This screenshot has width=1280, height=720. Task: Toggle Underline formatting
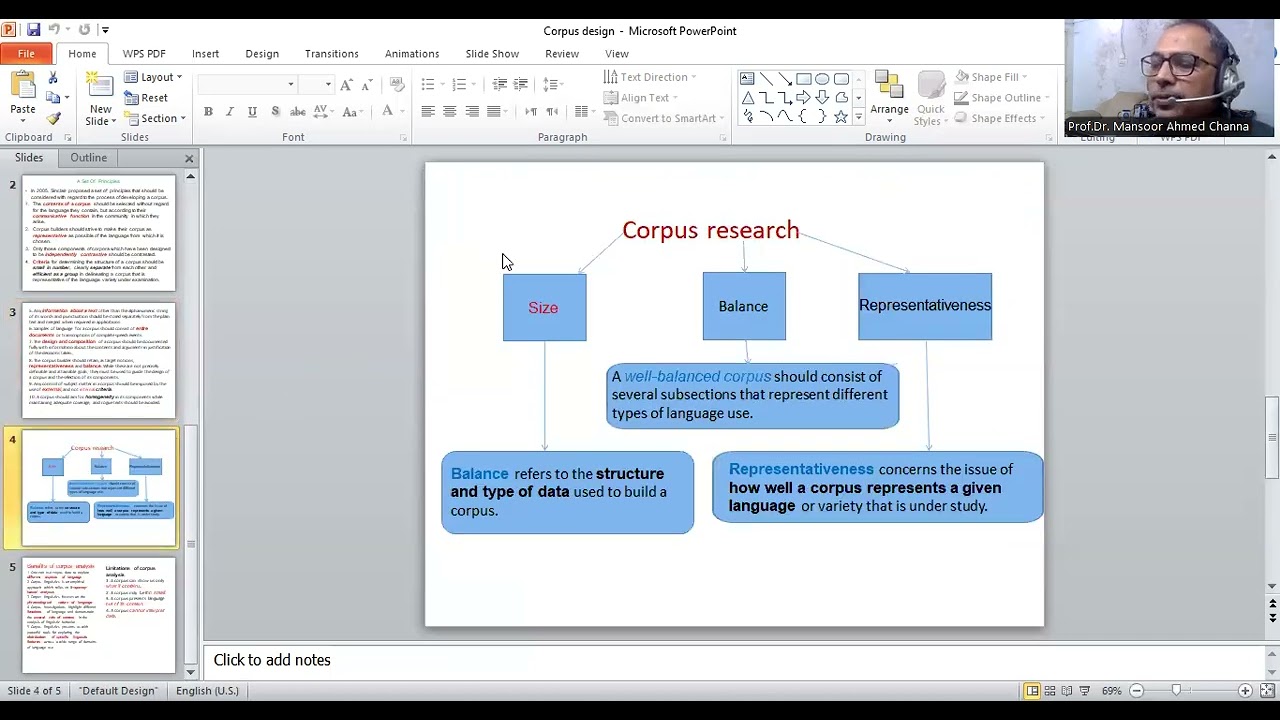coord(252,112)
